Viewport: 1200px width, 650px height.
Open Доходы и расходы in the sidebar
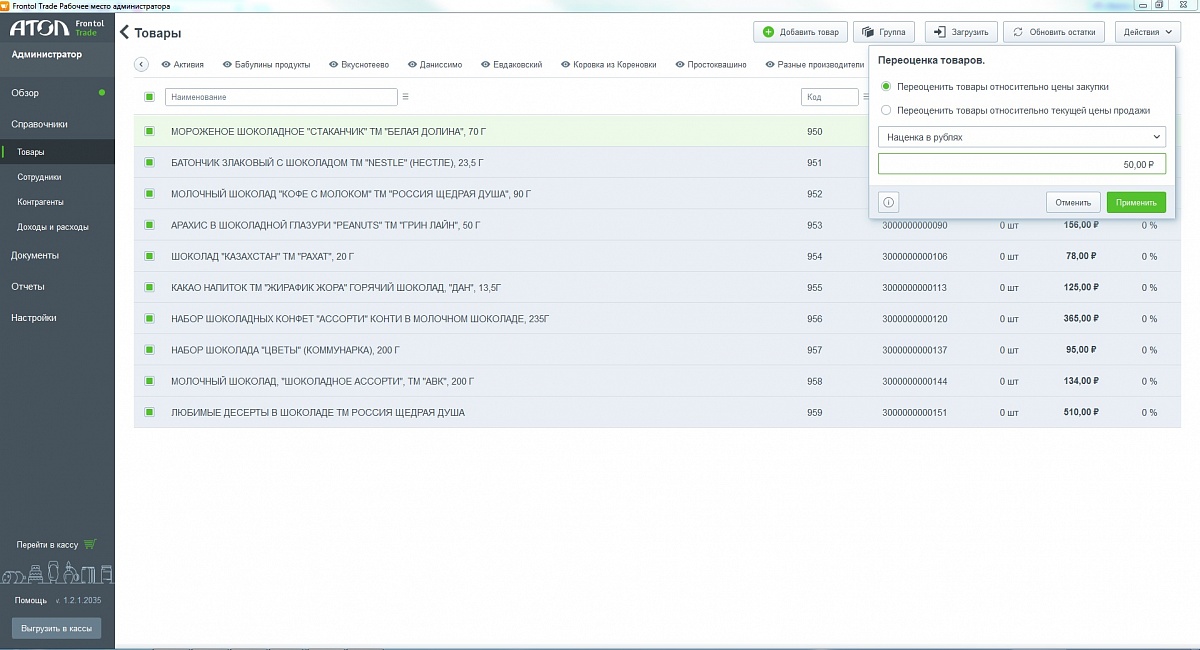click(52, 227)
